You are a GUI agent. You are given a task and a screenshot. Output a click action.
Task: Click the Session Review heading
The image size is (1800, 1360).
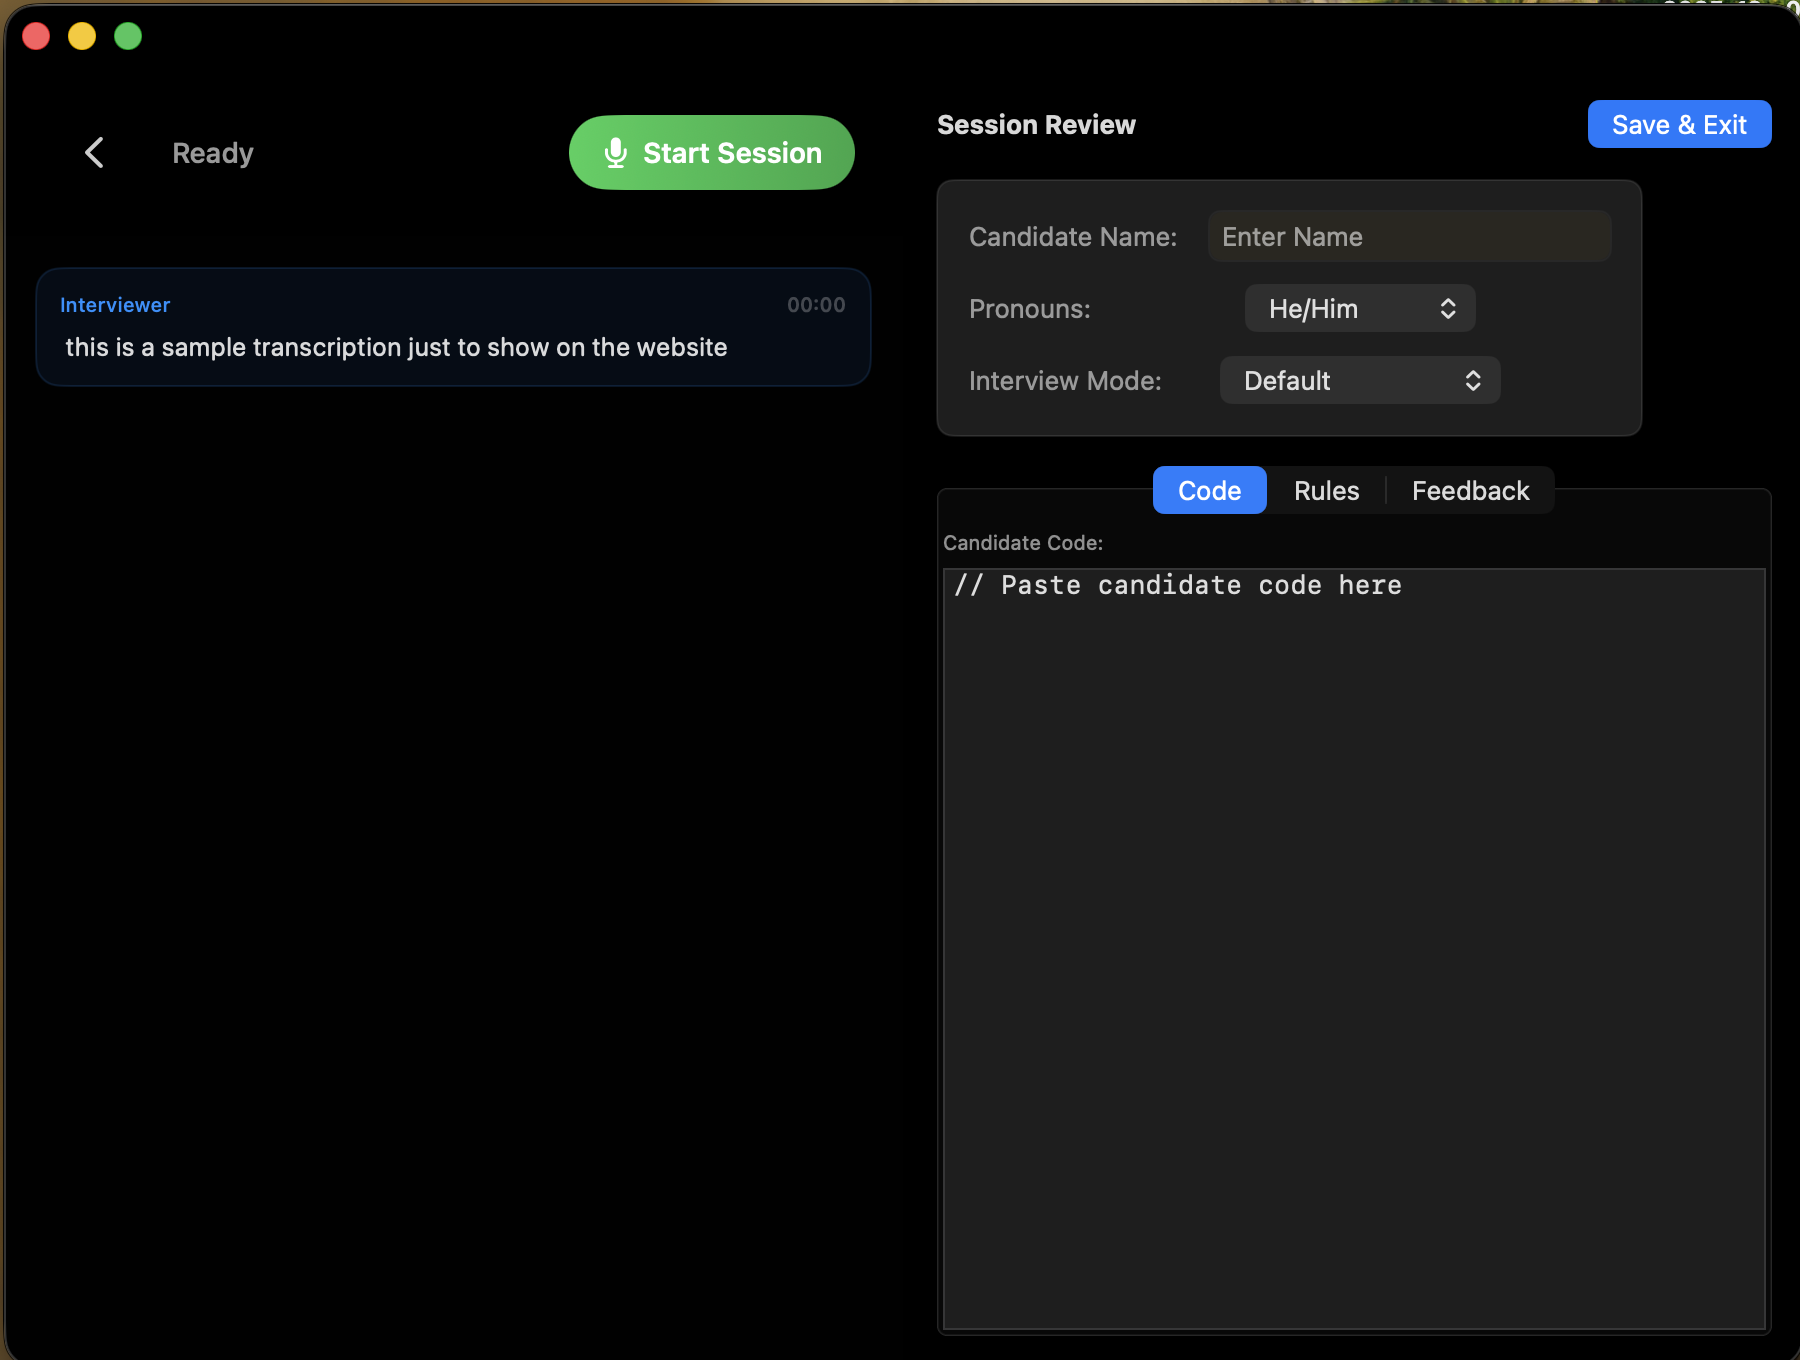pyautogui.click(x=1036, y=124)
